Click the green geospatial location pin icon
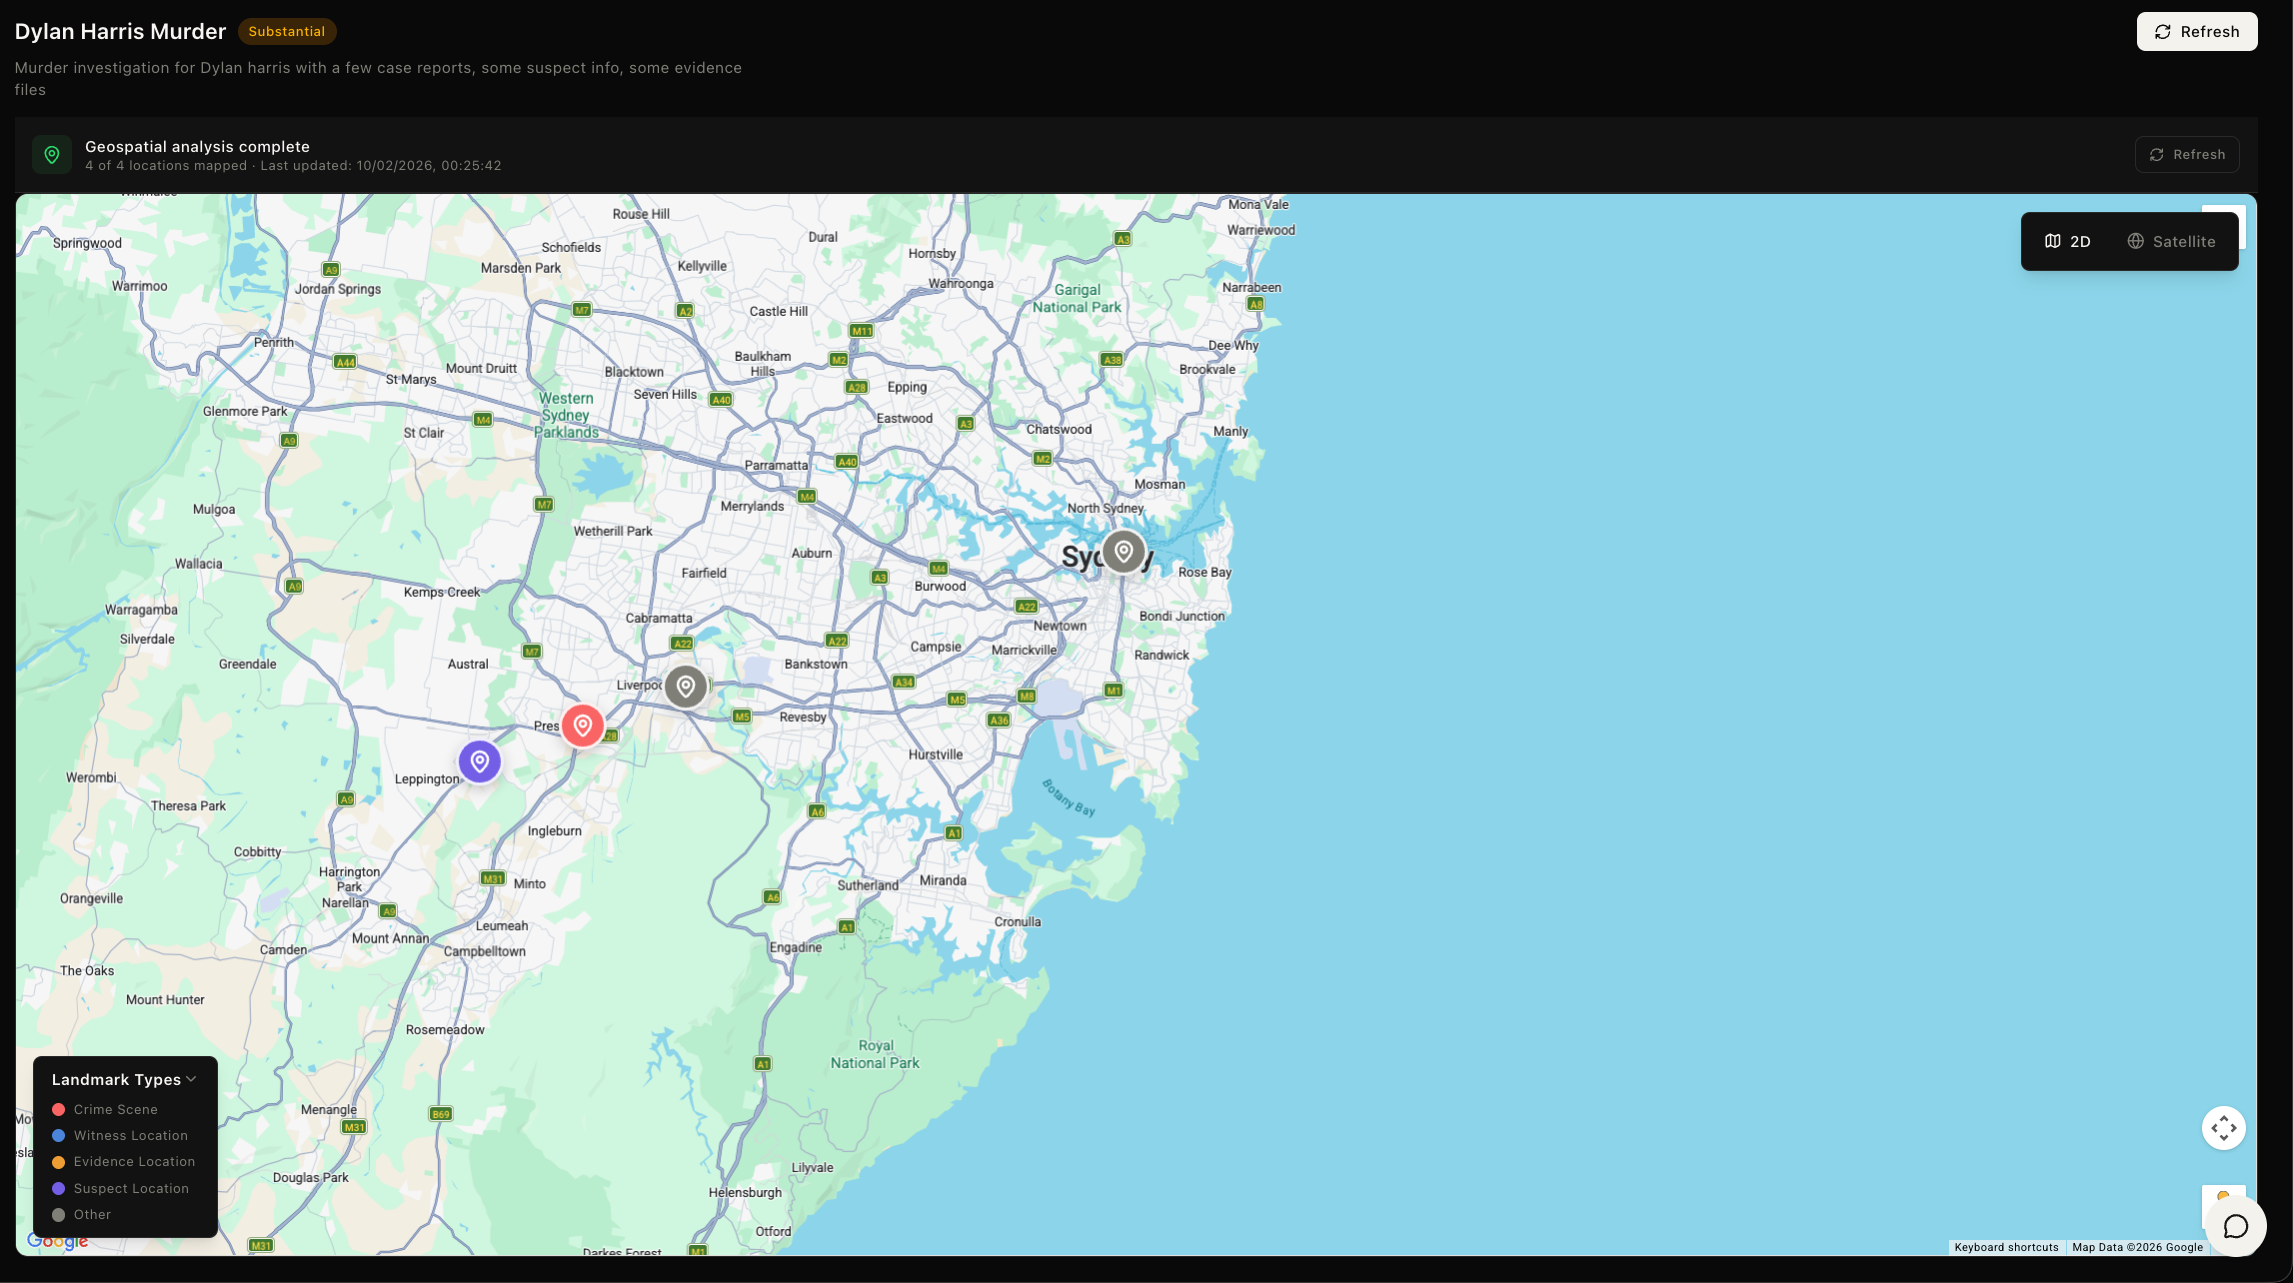This screenshot has height=1283, width=2293. (52, 155)
